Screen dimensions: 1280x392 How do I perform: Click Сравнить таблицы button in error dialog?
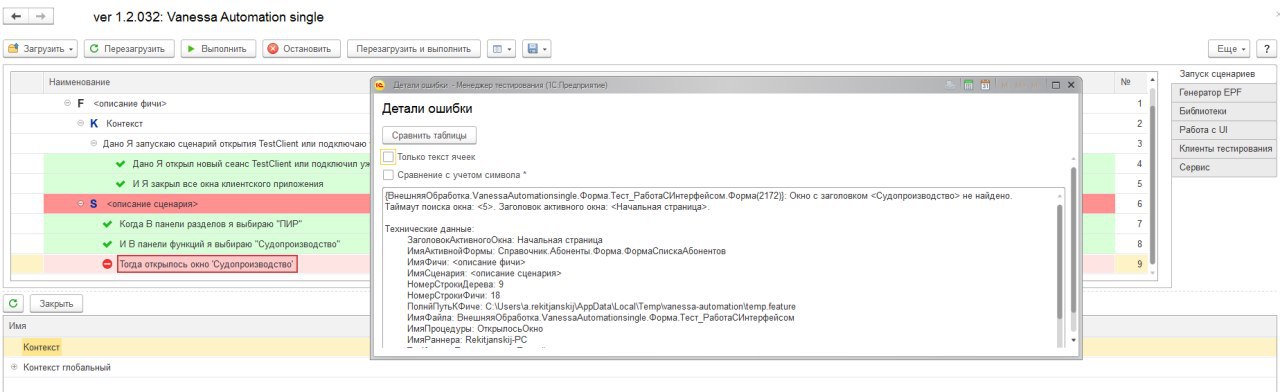click(x=429, y=135)
